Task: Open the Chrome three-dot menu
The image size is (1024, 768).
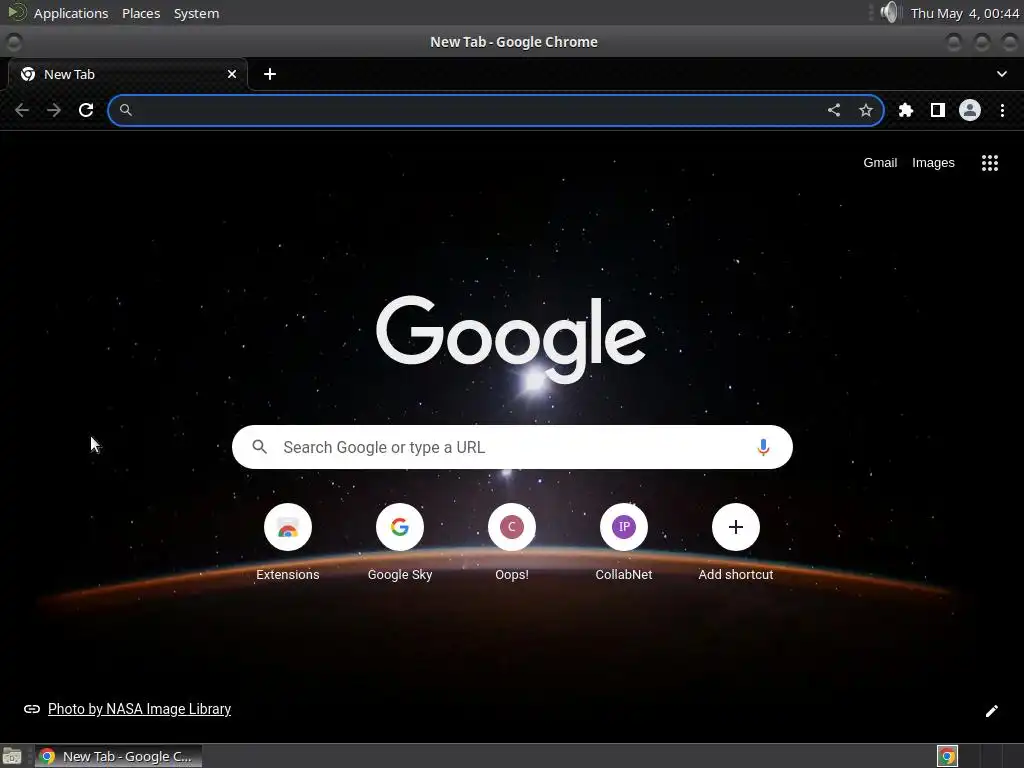Action: point(1002,110)
